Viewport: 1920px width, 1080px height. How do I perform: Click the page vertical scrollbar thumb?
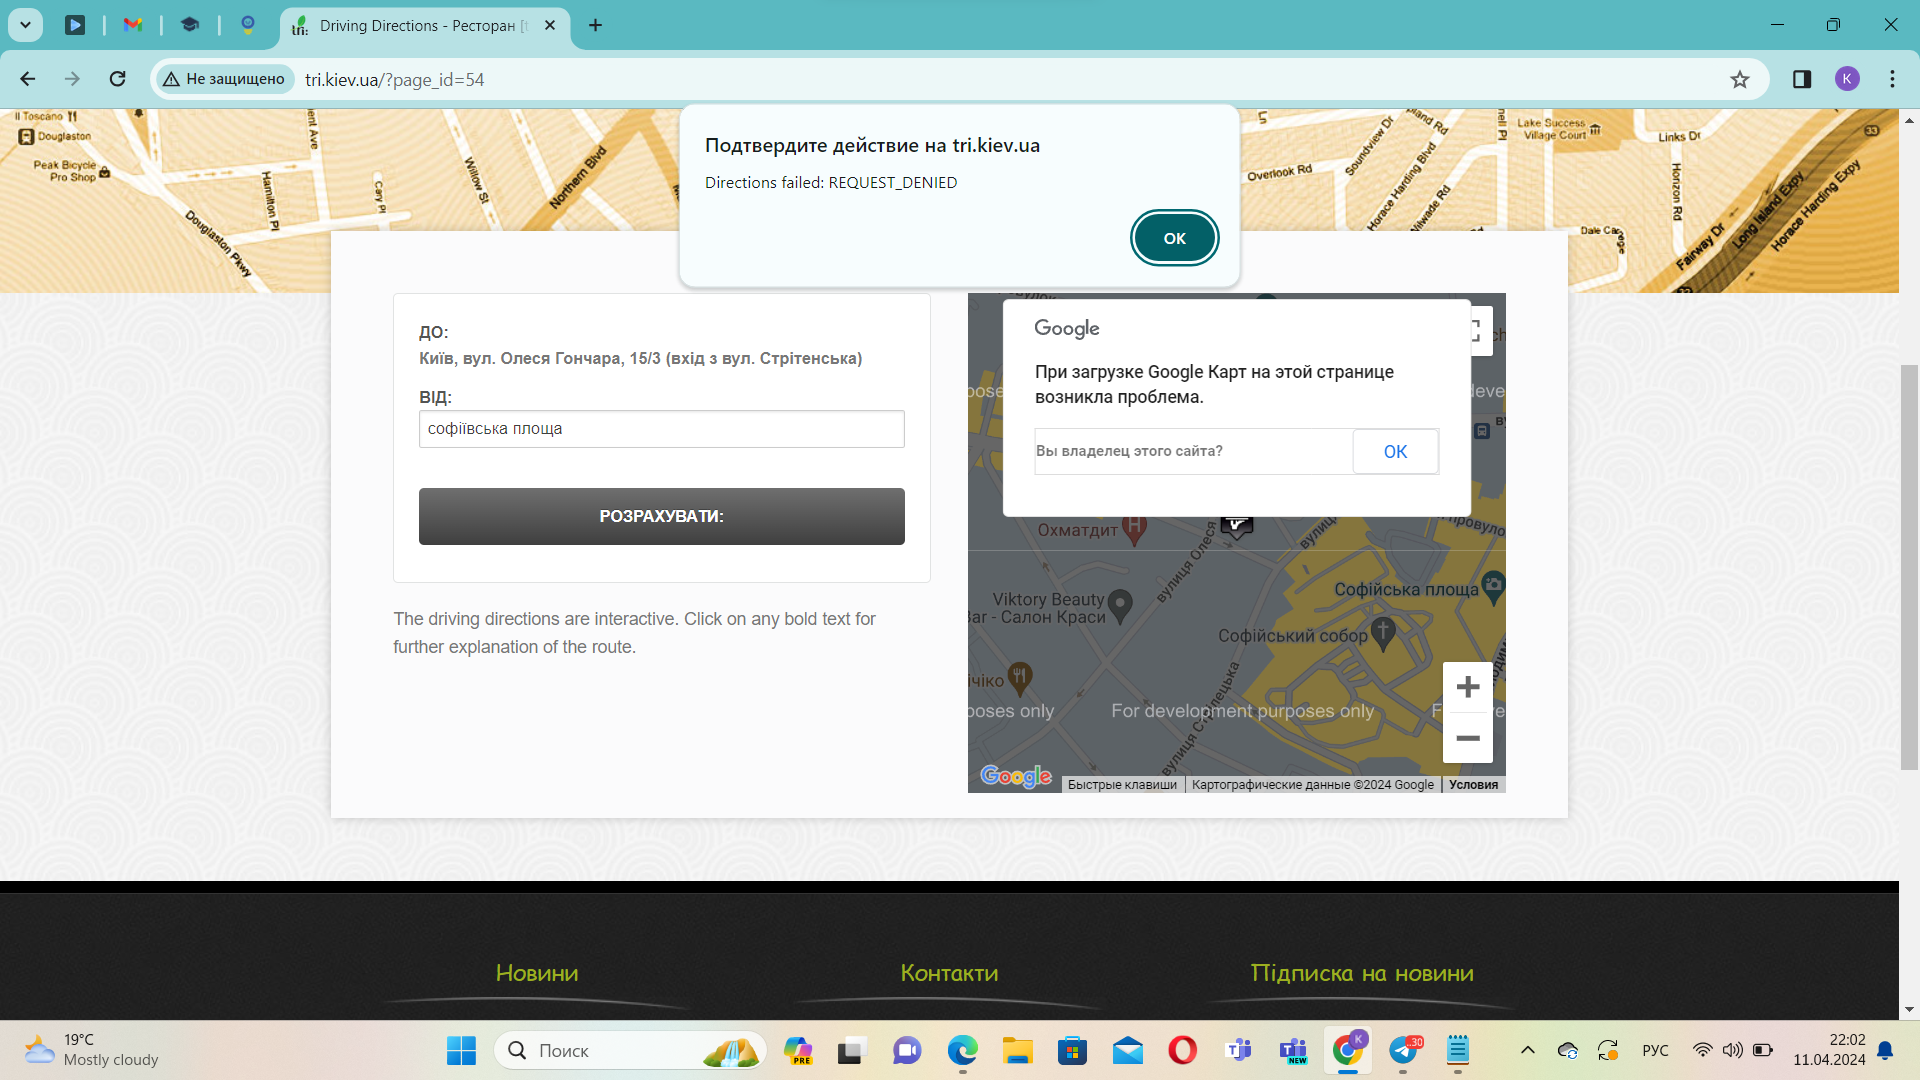[1909, 566]
